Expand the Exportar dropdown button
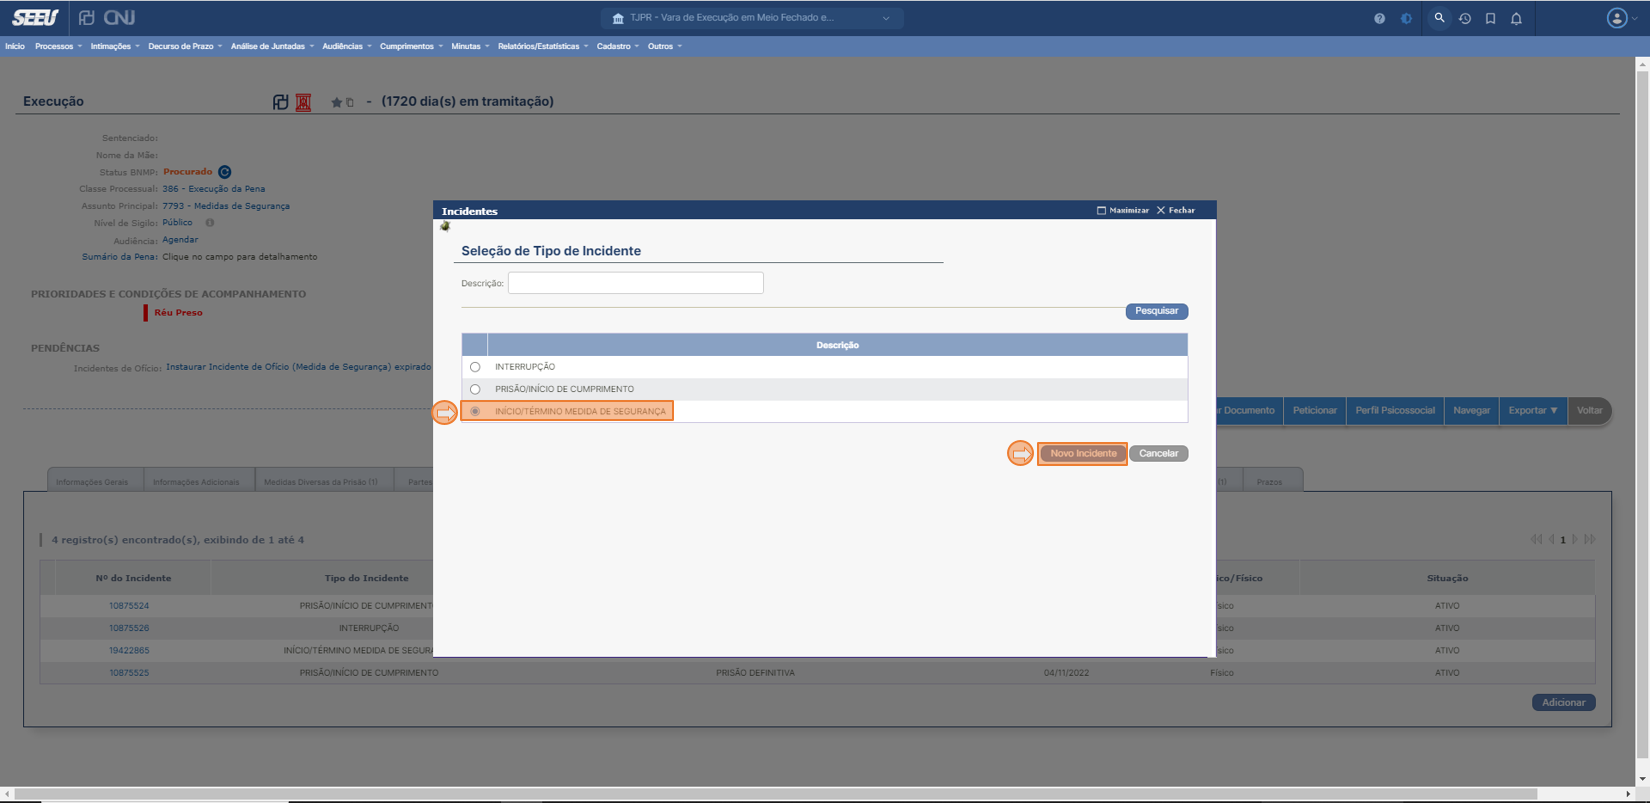Image resolution: width=1650 pixels, height=803 pixels. (x=1533, y=410)
